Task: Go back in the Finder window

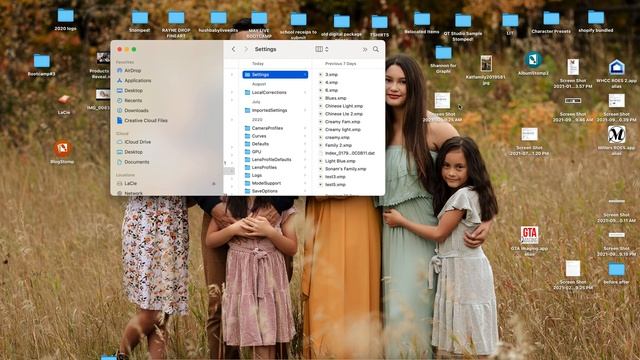Action: click(x=233, y=49)
